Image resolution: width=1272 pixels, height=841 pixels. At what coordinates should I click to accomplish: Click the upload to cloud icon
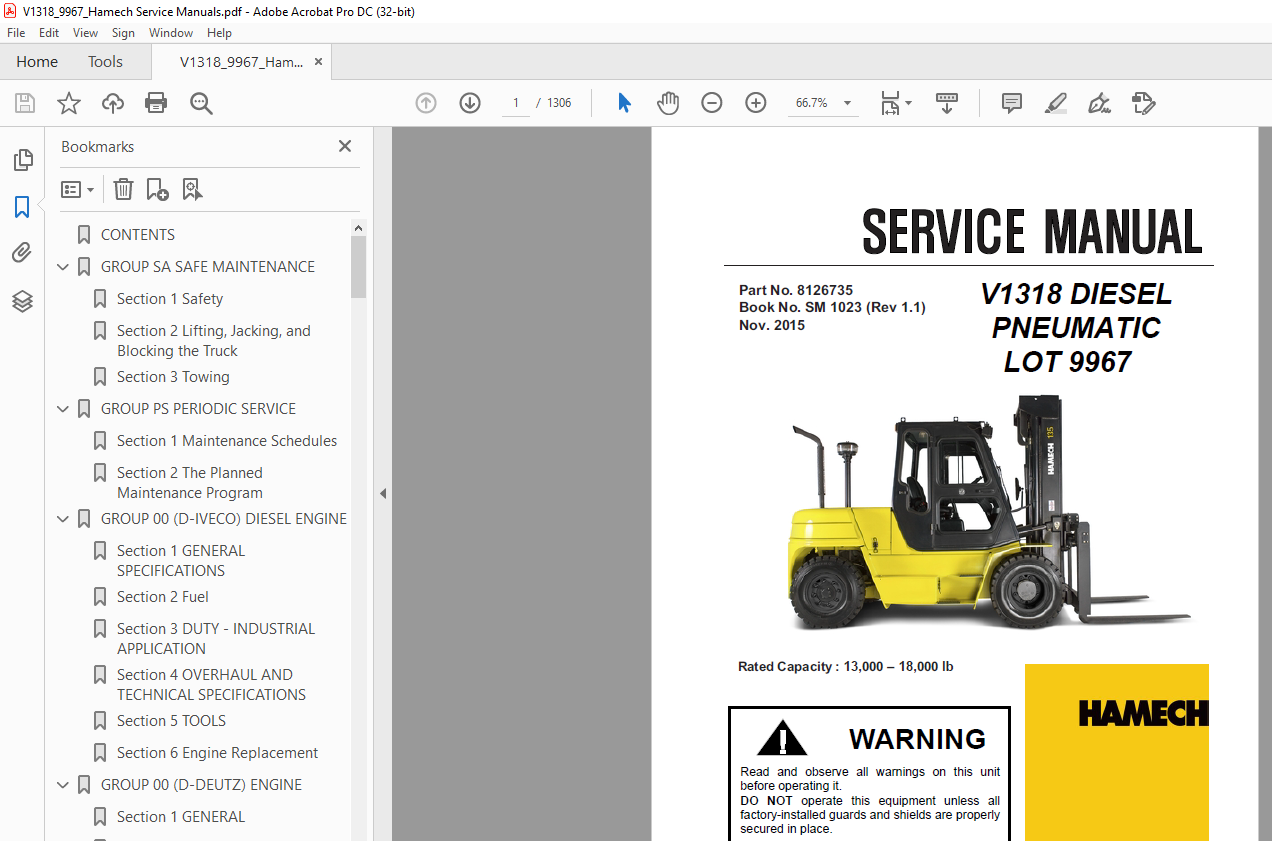tap(113, 103)
